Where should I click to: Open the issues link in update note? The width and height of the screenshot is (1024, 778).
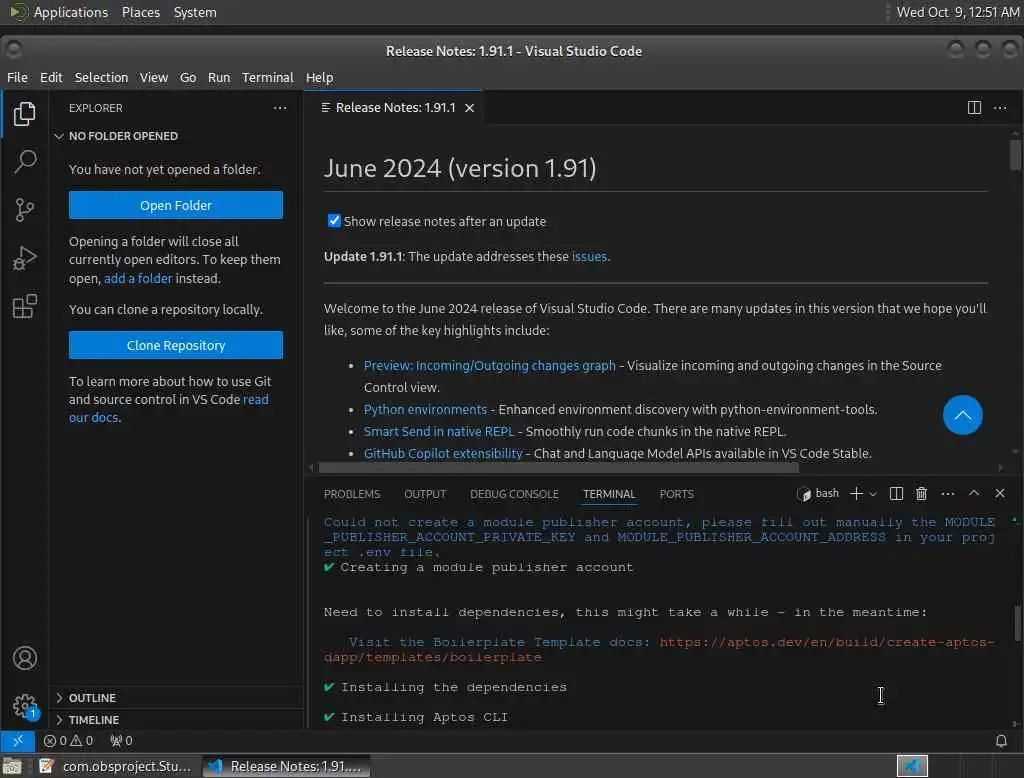[x=589, y=257]
